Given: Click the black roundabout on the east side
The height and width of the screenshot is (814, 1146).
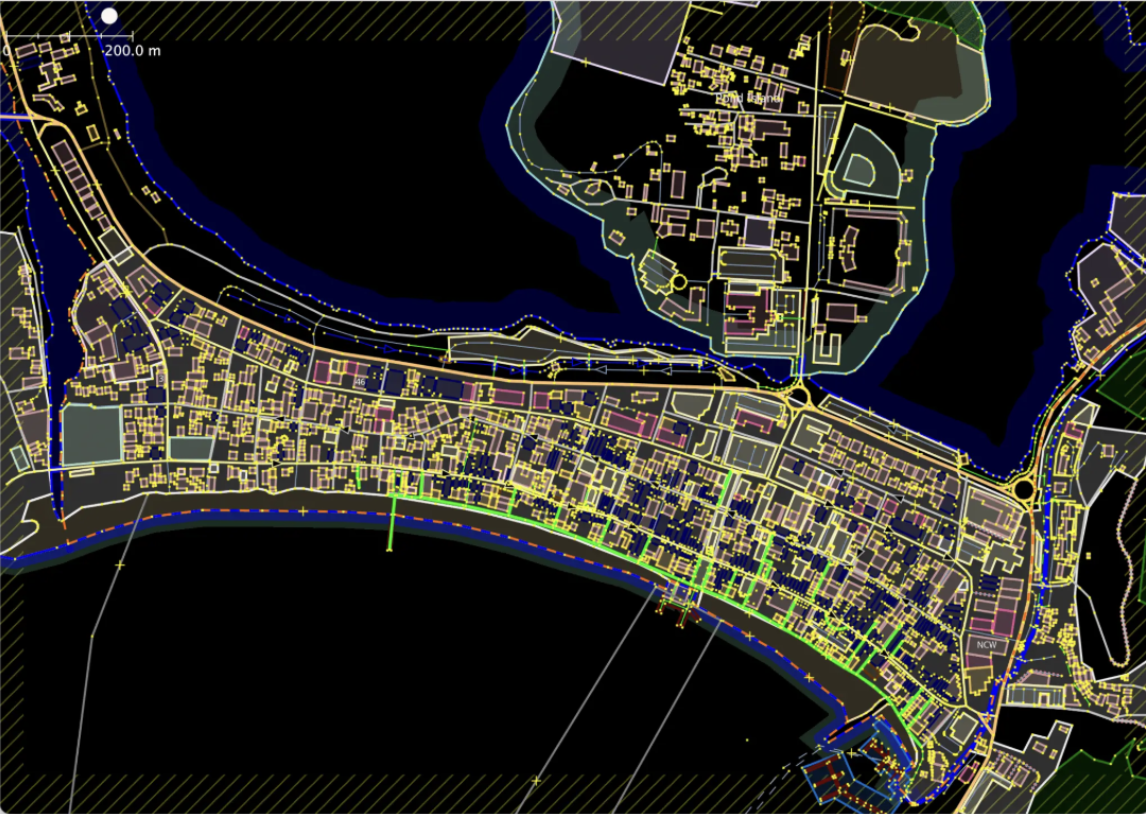Looking at the screenshot, I should point(1023,491).
